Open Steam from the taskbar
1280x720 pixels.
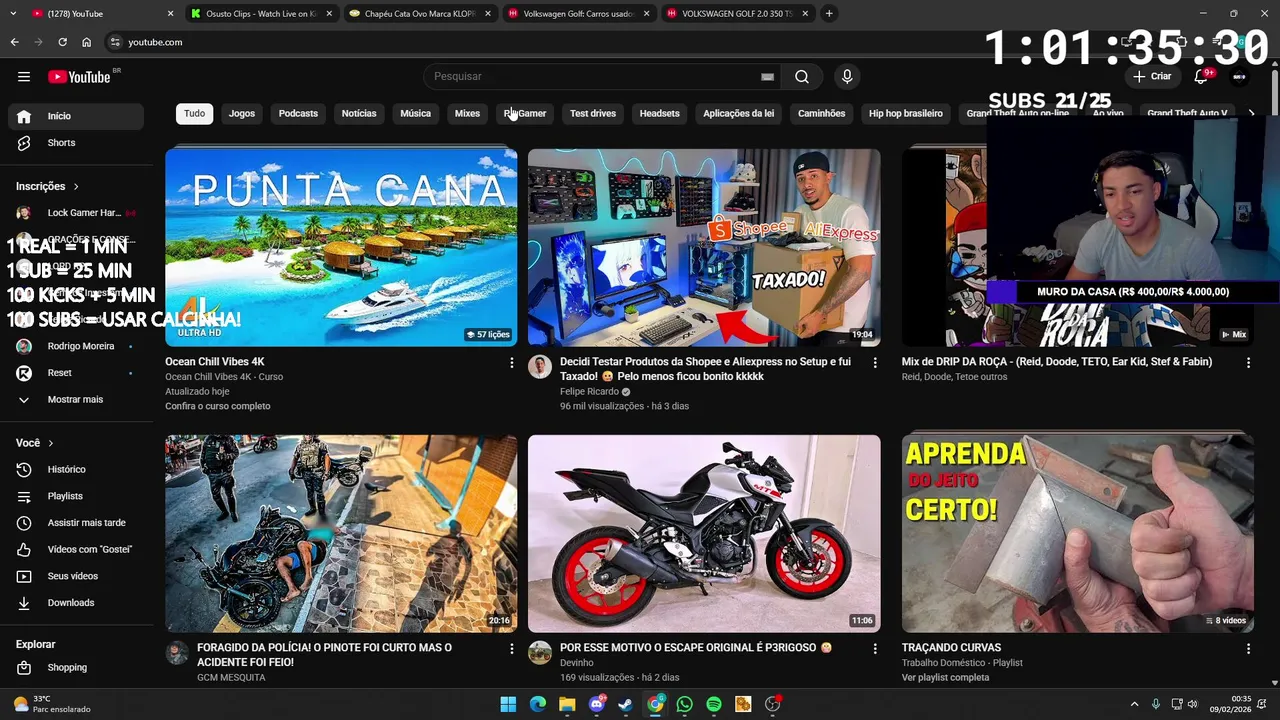pos(625,704)
